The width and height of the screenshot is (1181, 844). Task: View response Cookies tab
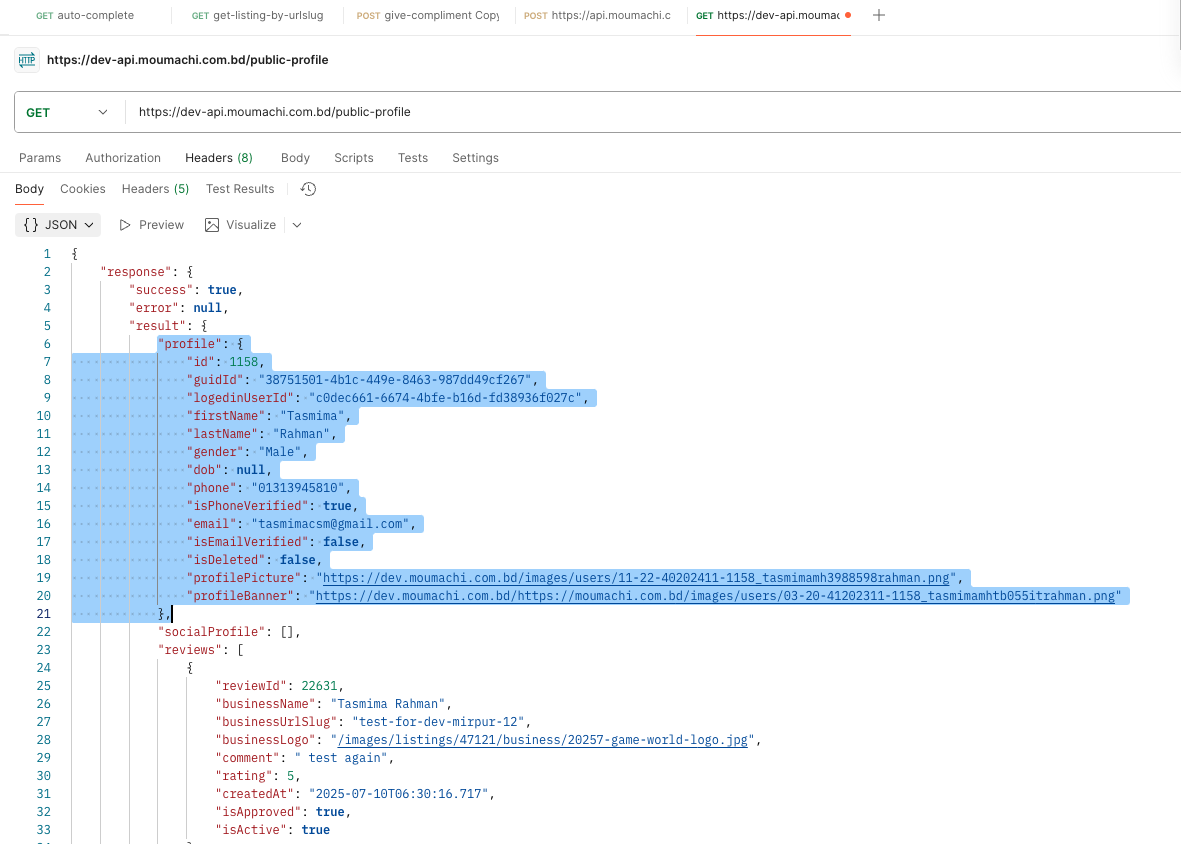[x=83, y=189]
